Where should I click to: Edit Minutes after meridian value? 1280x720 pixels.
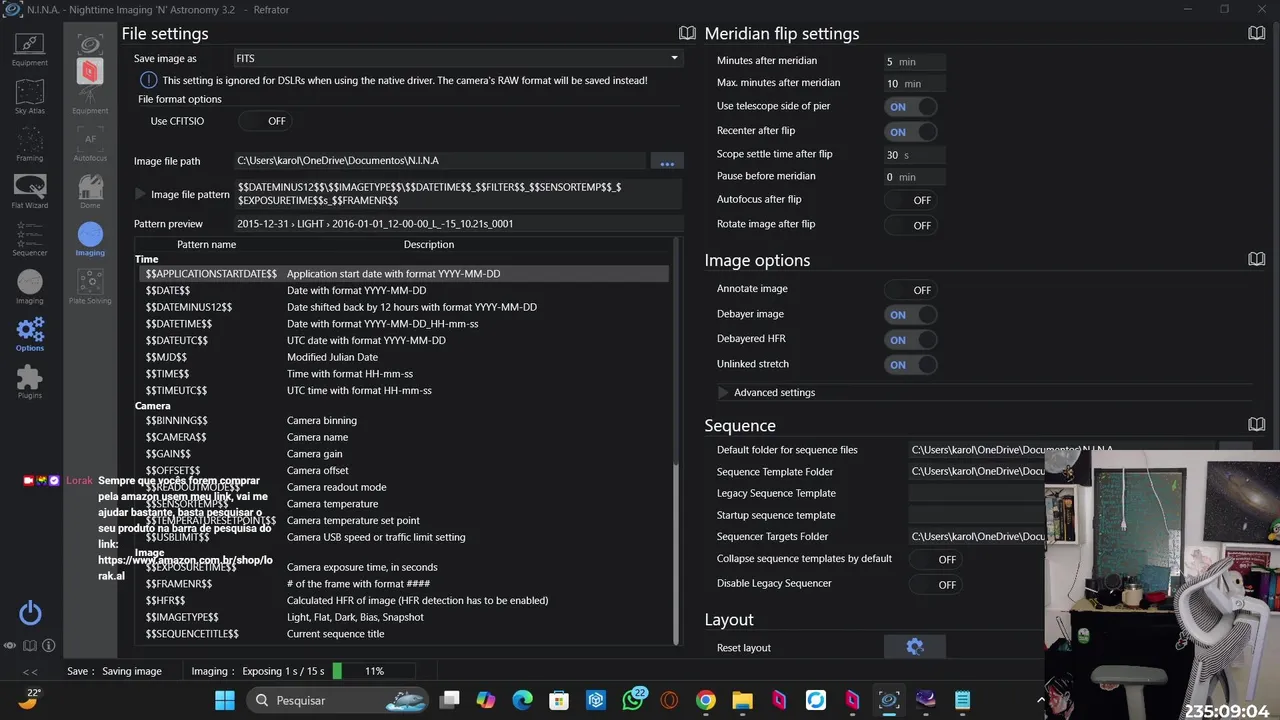coord(914,61)
